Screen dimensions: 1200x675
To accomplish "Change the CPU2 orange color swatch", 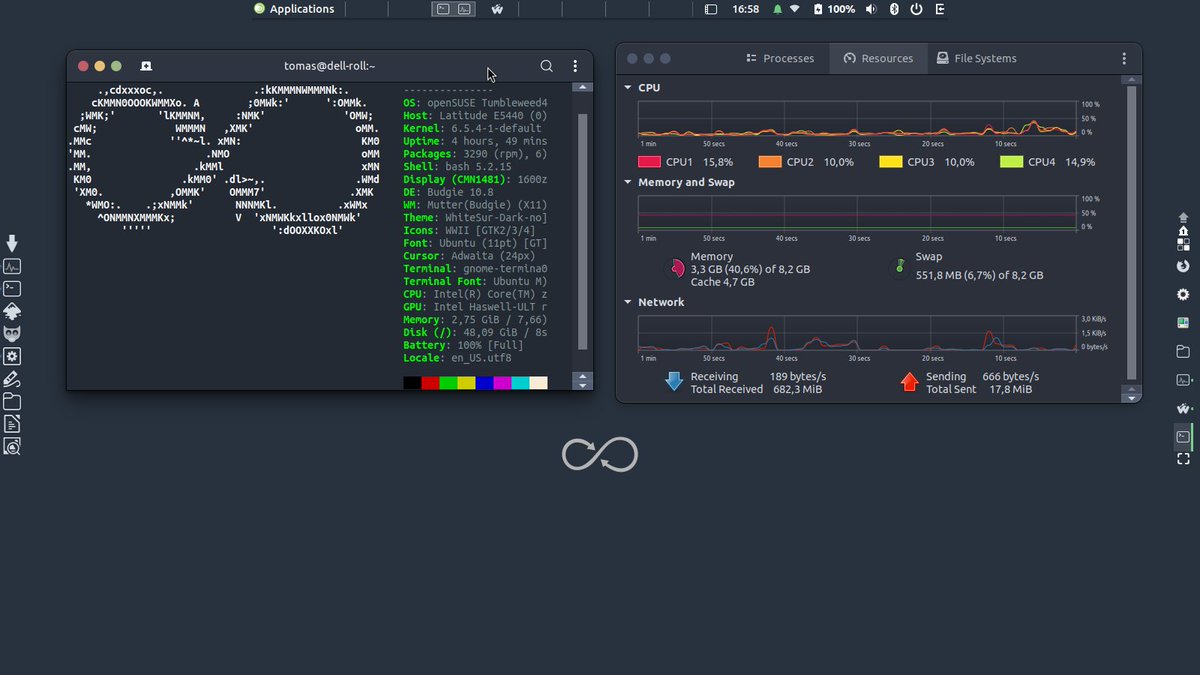I will tap(770, 162).
